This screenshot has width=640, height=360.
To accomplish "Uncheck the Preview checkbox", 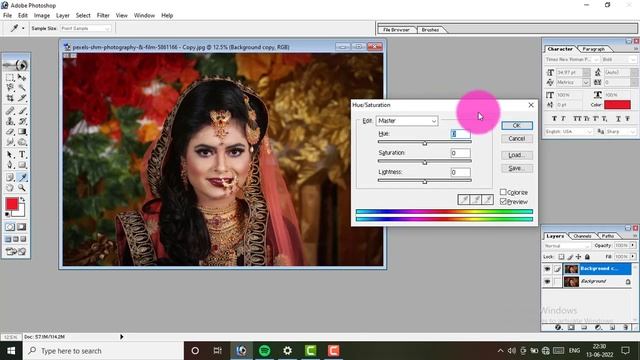I will point(503,202).
